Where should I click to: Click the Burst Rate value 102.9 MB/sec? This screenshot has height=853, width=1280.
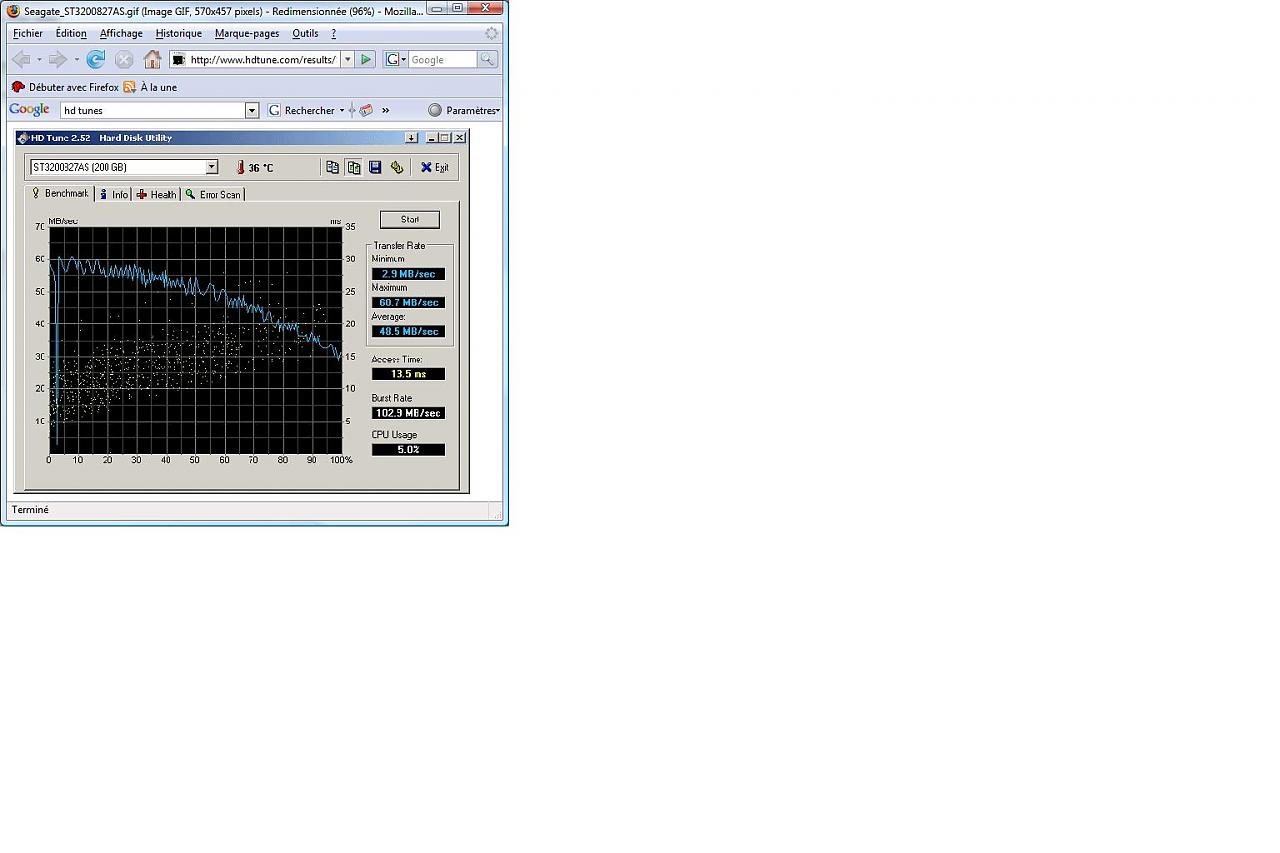(x=408, y=413)
